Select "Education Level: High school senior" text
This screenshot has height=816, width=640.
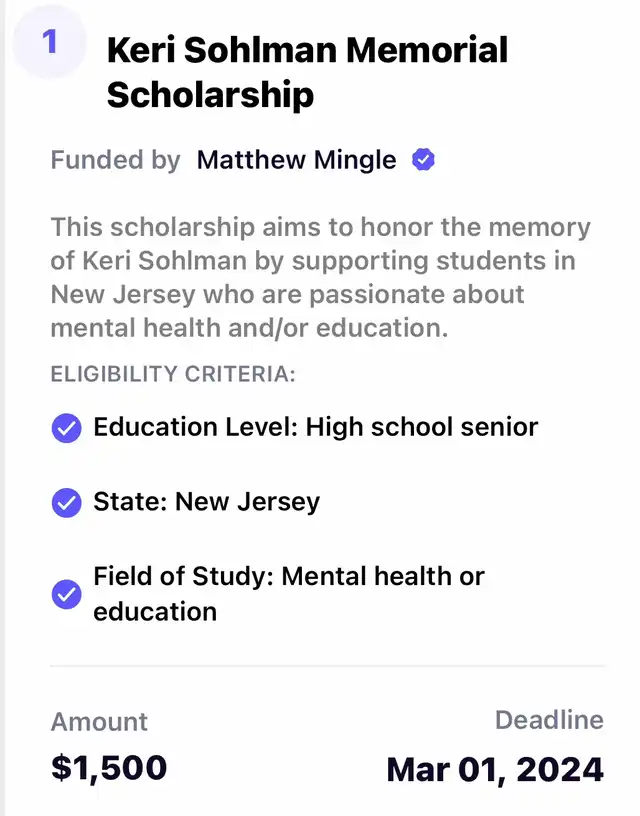tap(315, 427)
